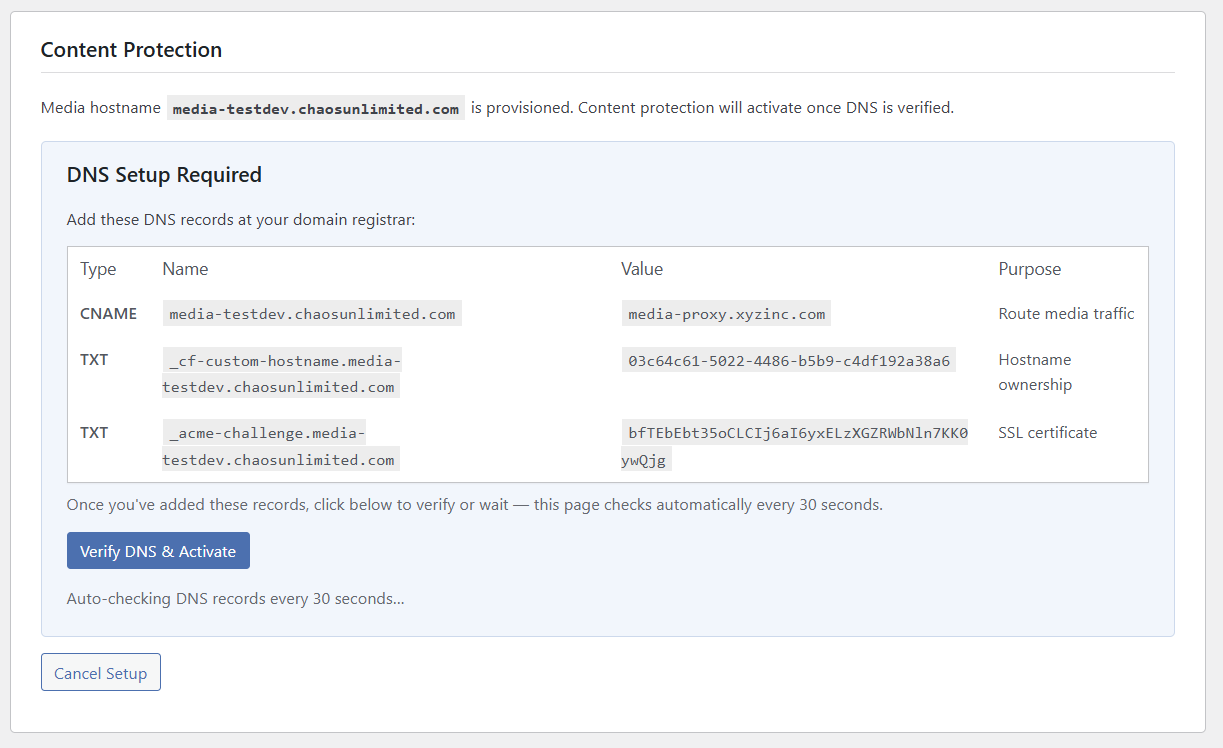1223x748 pixels.
Task: Click the _acme-challenge TXTrecord name
Action: click(281, 445)
